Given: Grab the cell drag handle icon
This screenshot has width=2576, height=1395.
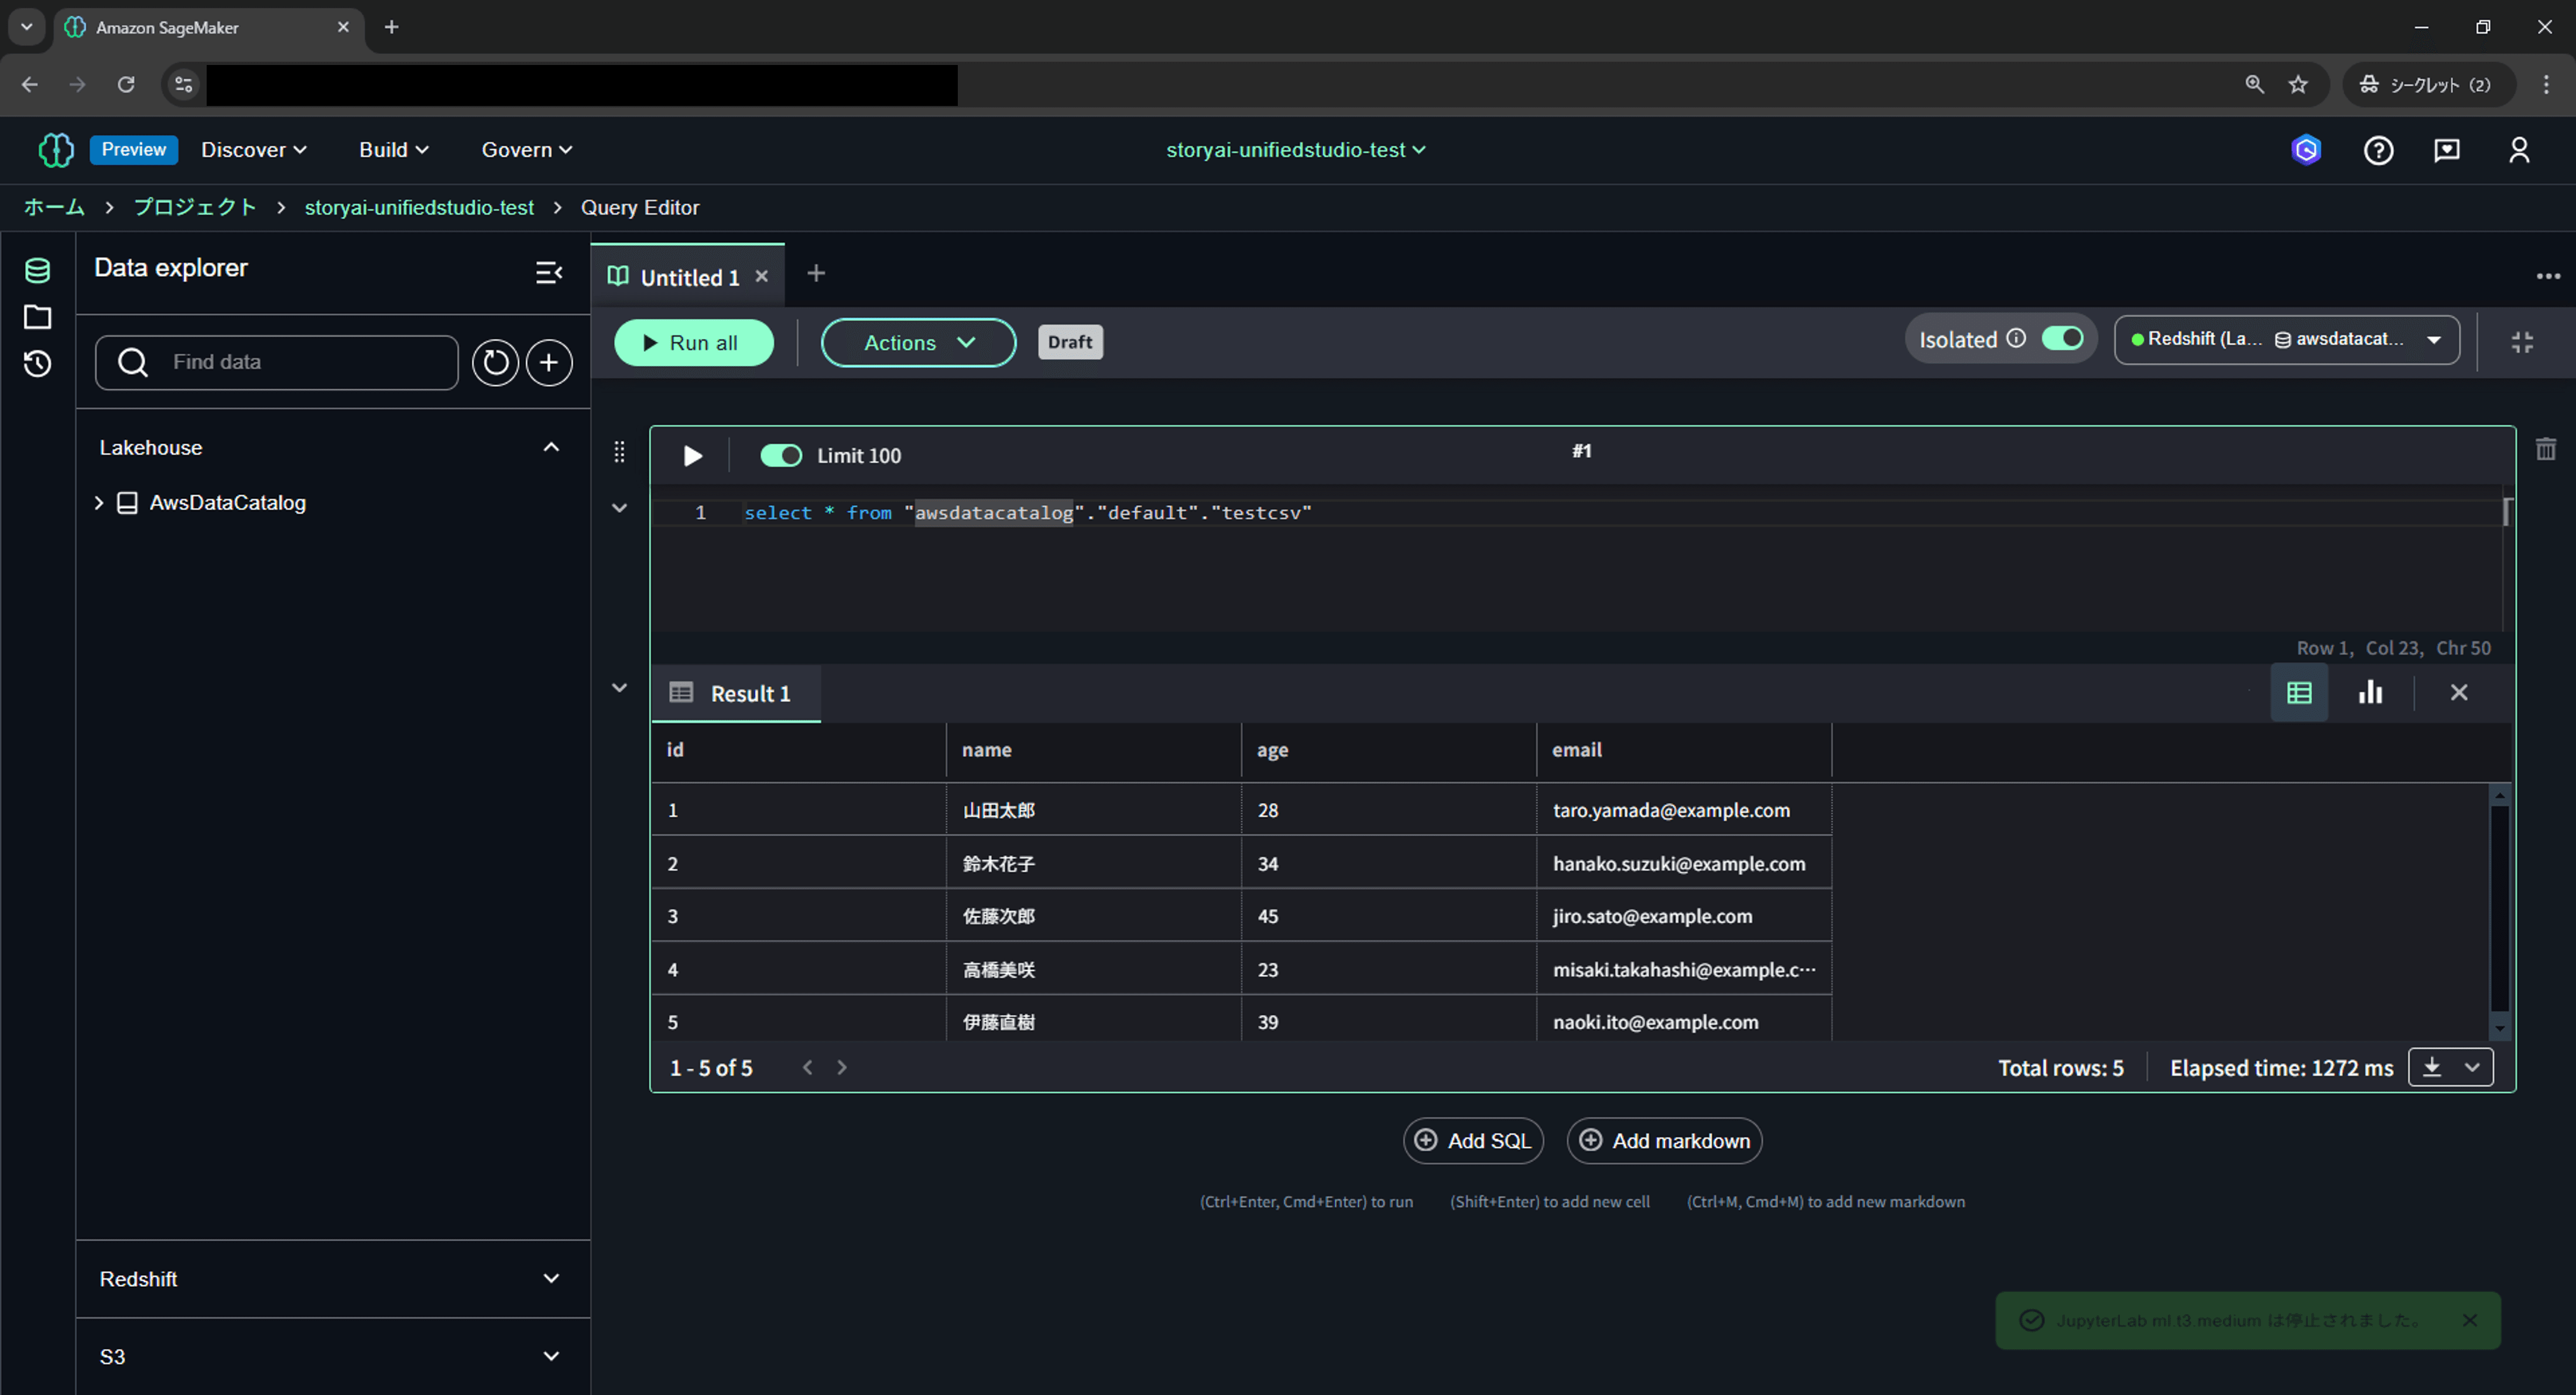Looking at the screenshot, I should point(619,452).
